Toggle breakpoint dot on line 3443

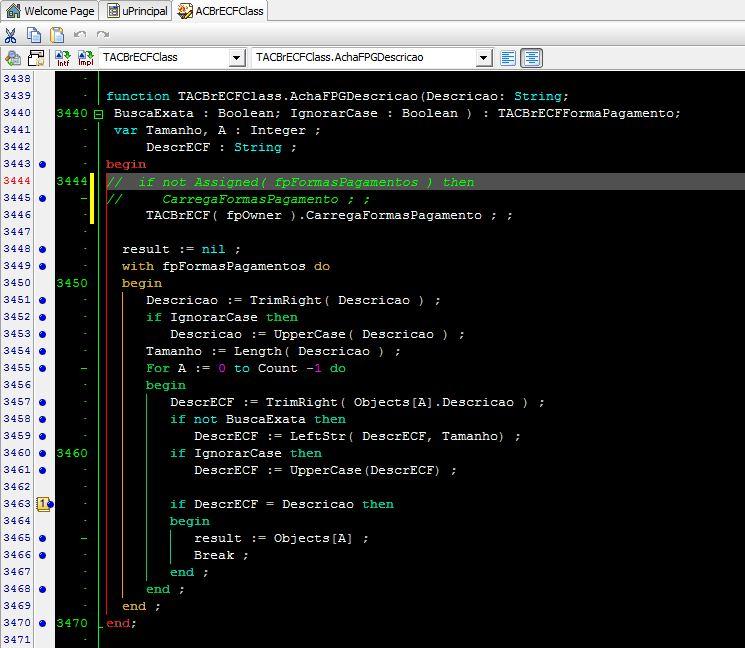pyautogui.click(x=43, y=164)
